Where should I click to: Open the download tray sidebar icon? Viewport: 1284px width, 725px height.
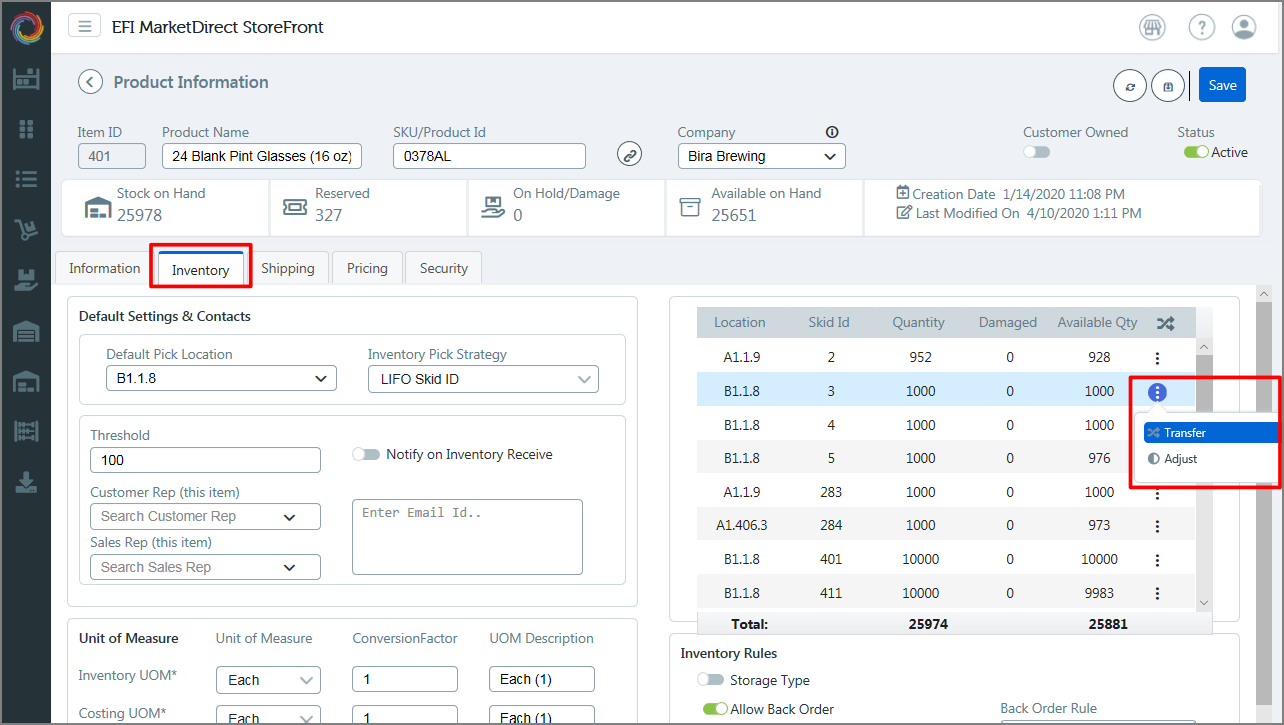[26, 483]
